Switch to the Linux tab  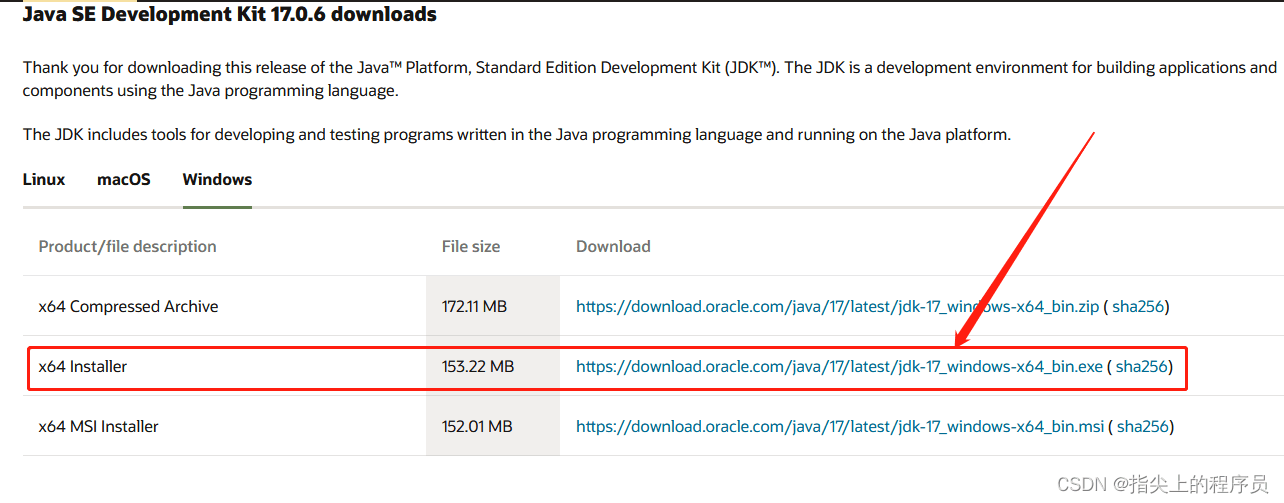[44, 180]
